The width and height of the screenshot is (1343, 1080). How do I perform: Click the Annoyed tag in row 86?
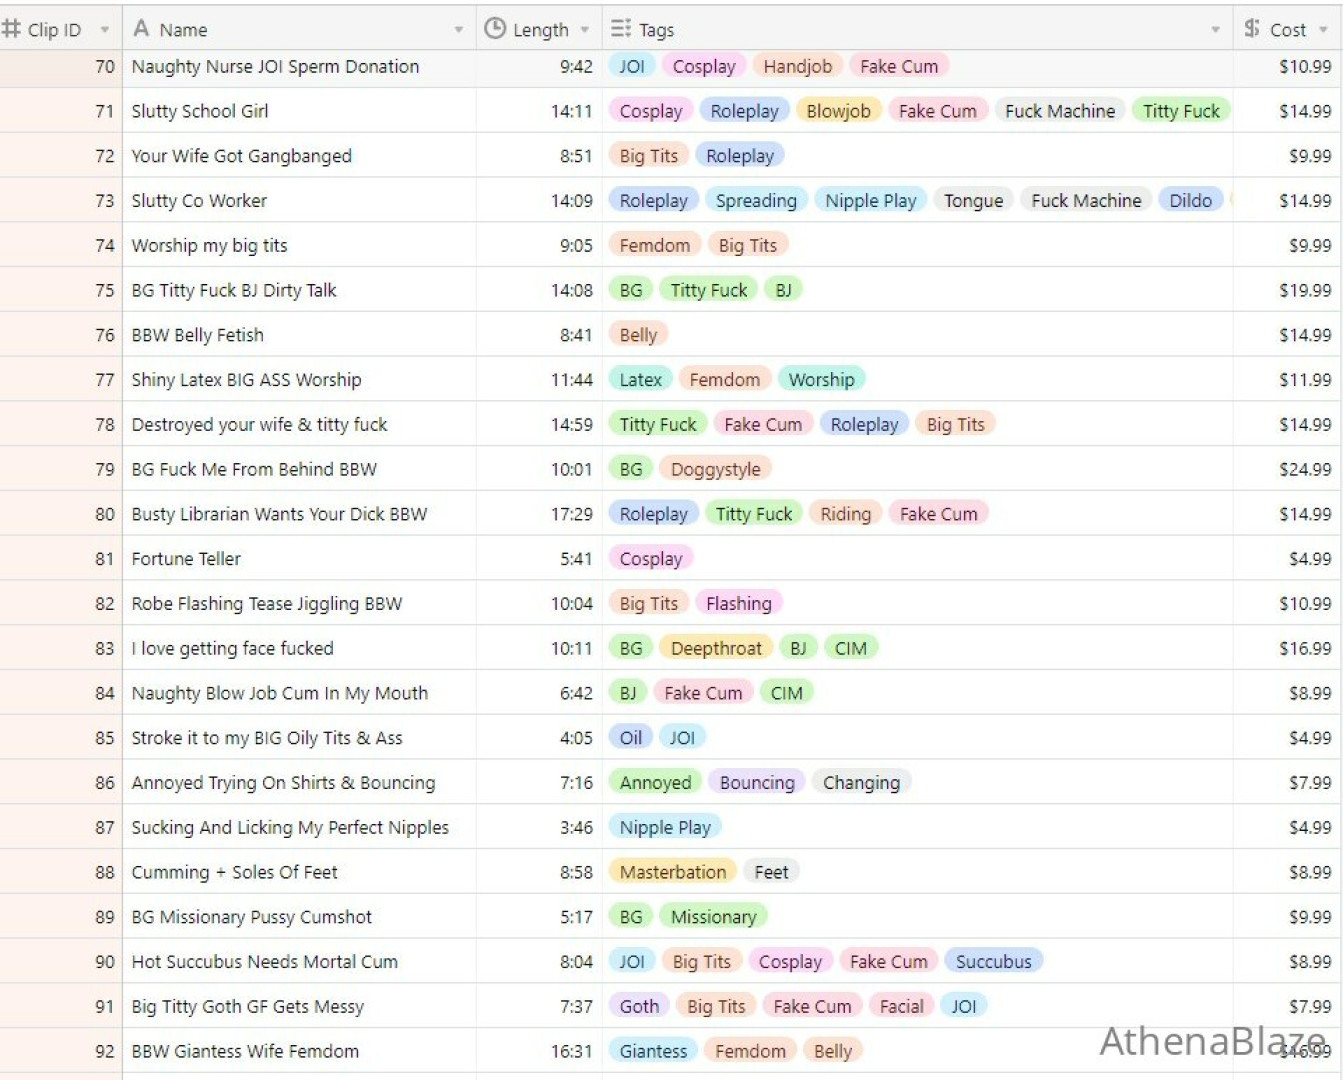pyautogui.click(x=655, y=783)
